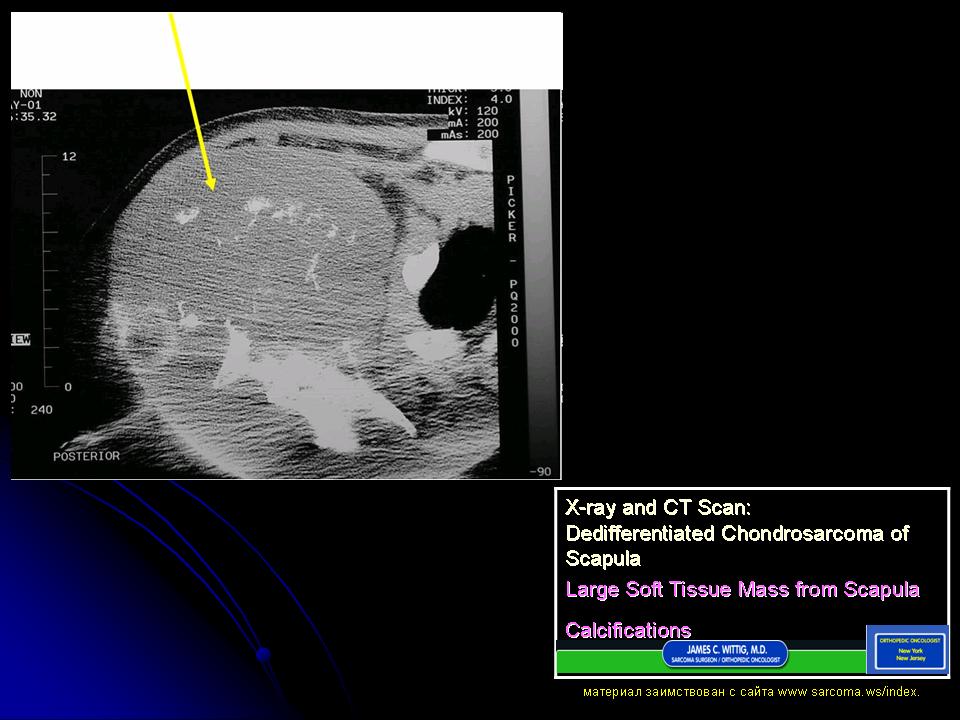Click the blue dot on the curved line
The height and width of the screenshot is (720, 960).
[x=264, y=655]
